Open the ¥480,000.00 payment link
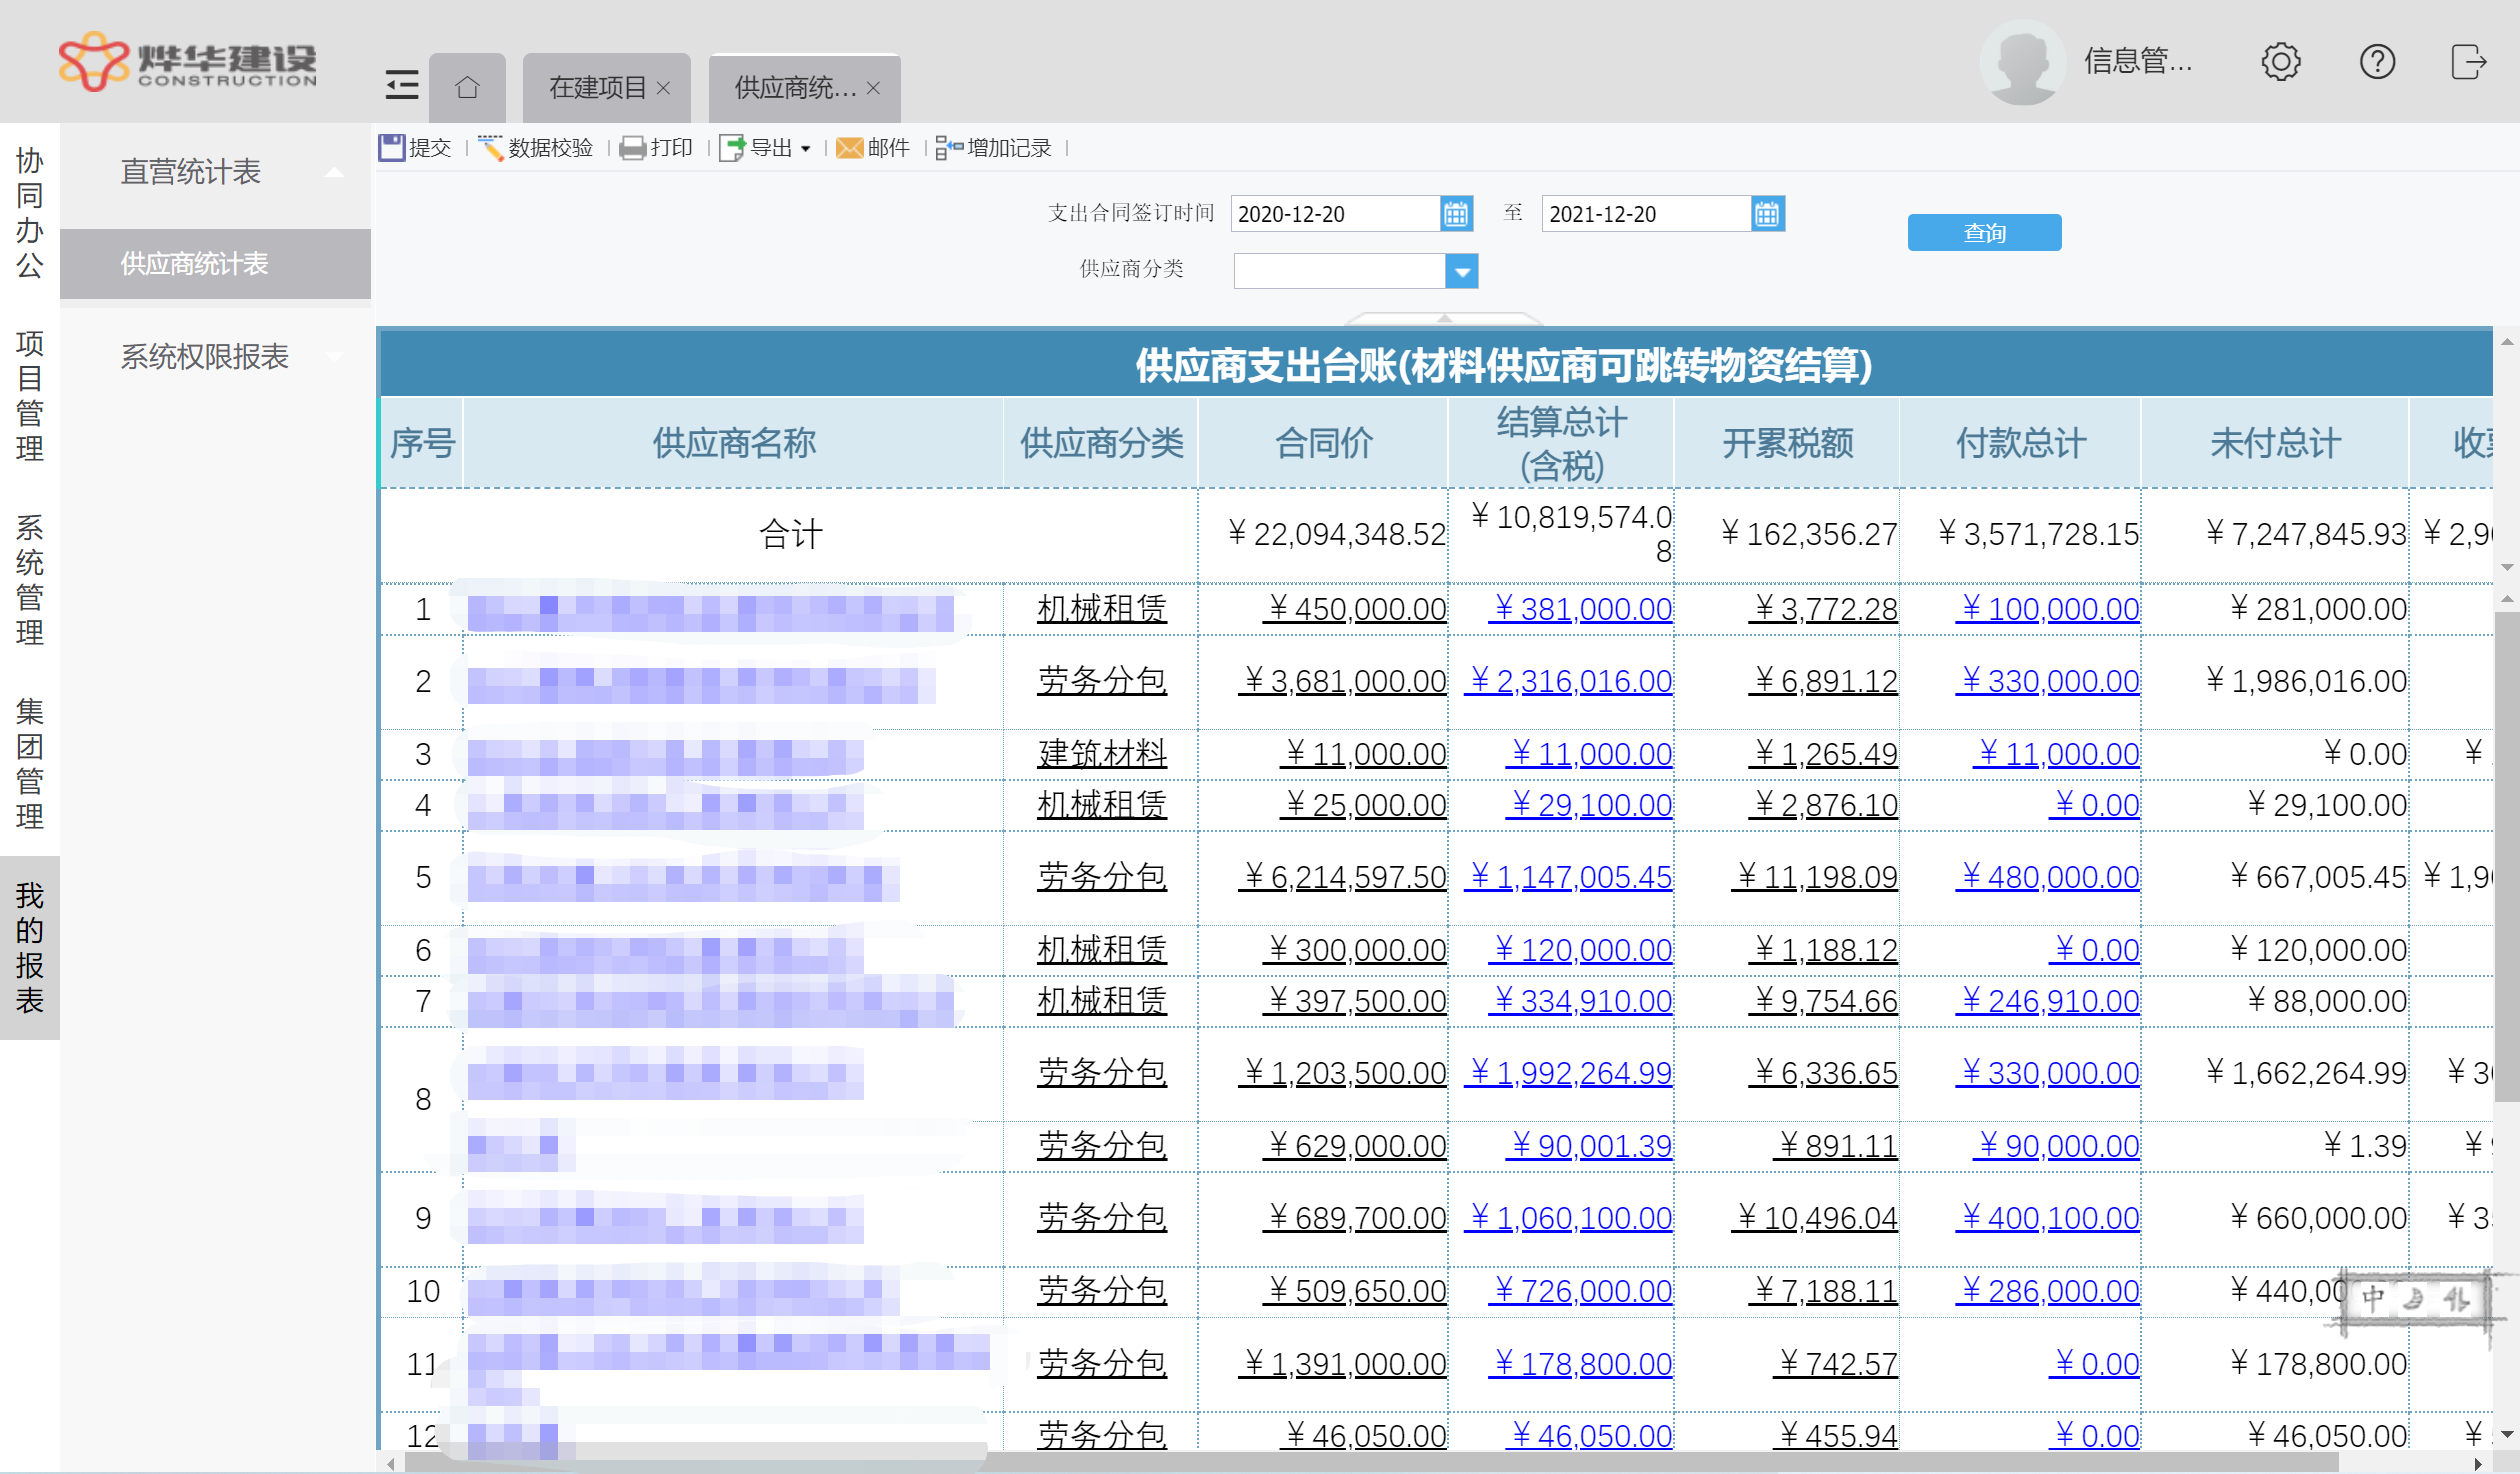Viewport: 2520px width, 1474px height. click(2049, 876)
